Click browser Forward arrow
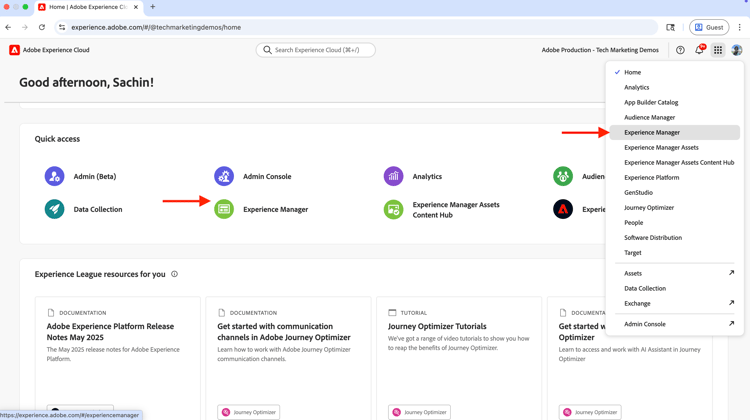The image size is (750, 420). 25,27
